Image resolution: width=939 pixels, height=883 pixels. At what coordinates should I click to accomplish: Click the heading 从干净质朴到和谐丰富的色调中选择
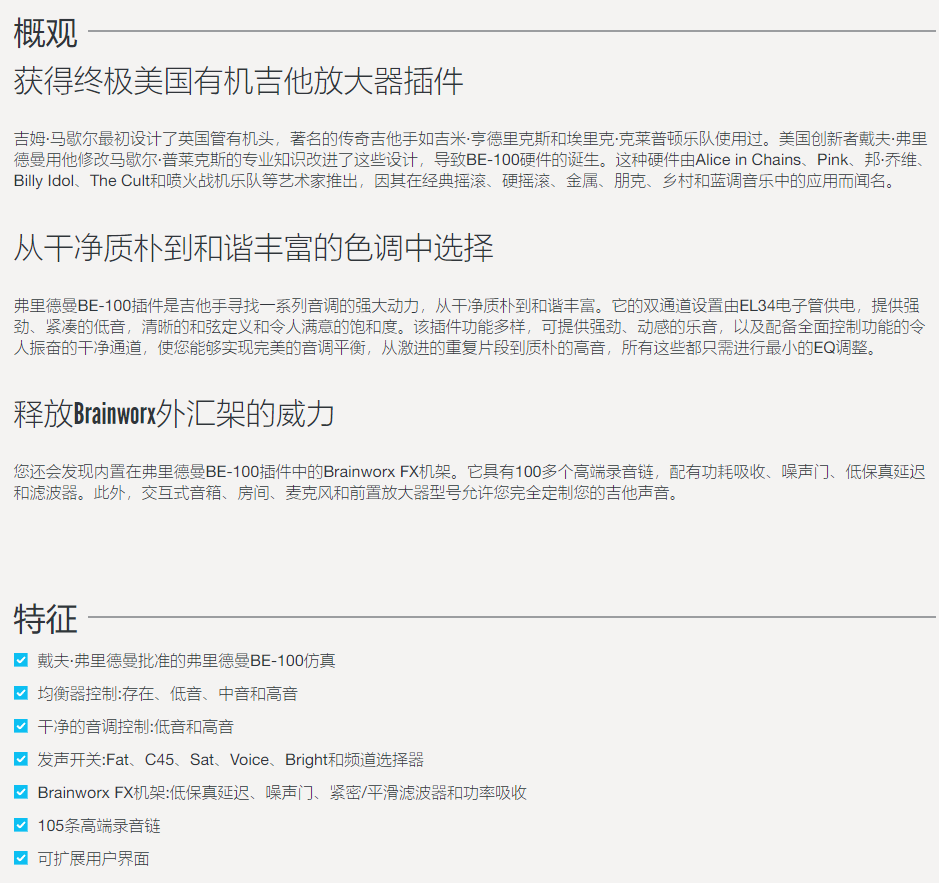pyautogui.click(x=253, y=247)
